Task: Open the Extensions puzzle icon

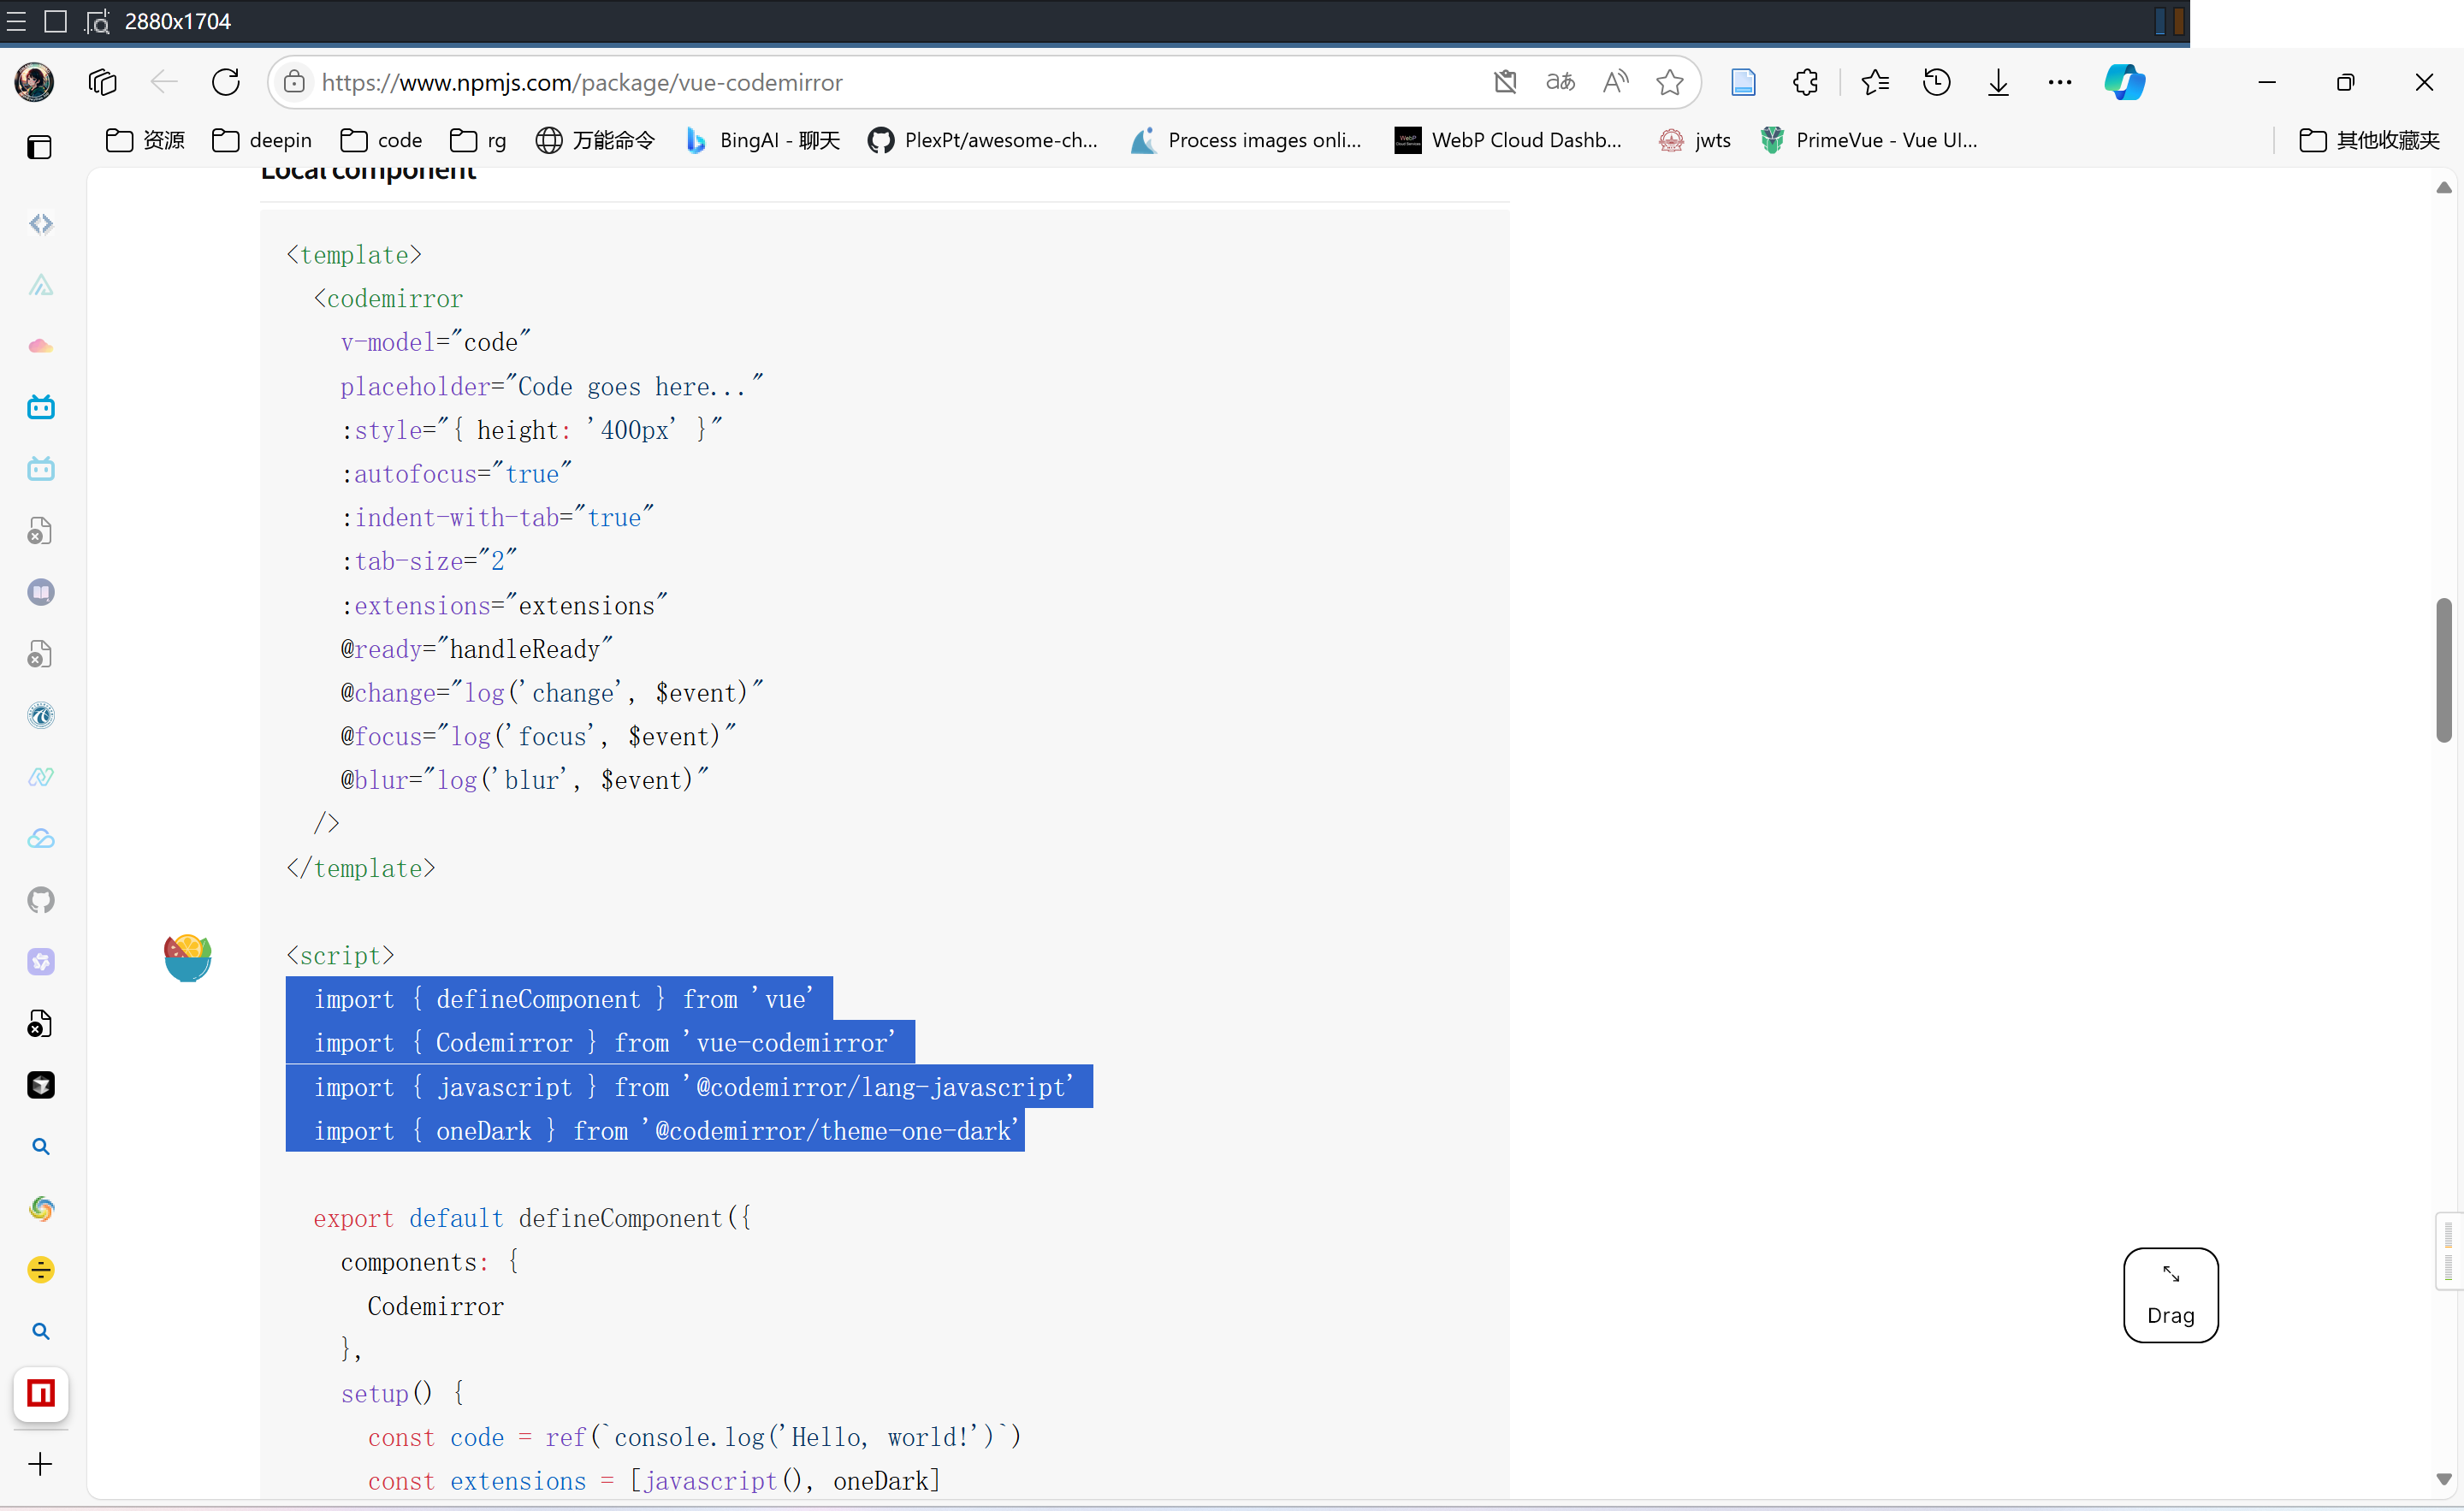Action: tap(1805, 82)
